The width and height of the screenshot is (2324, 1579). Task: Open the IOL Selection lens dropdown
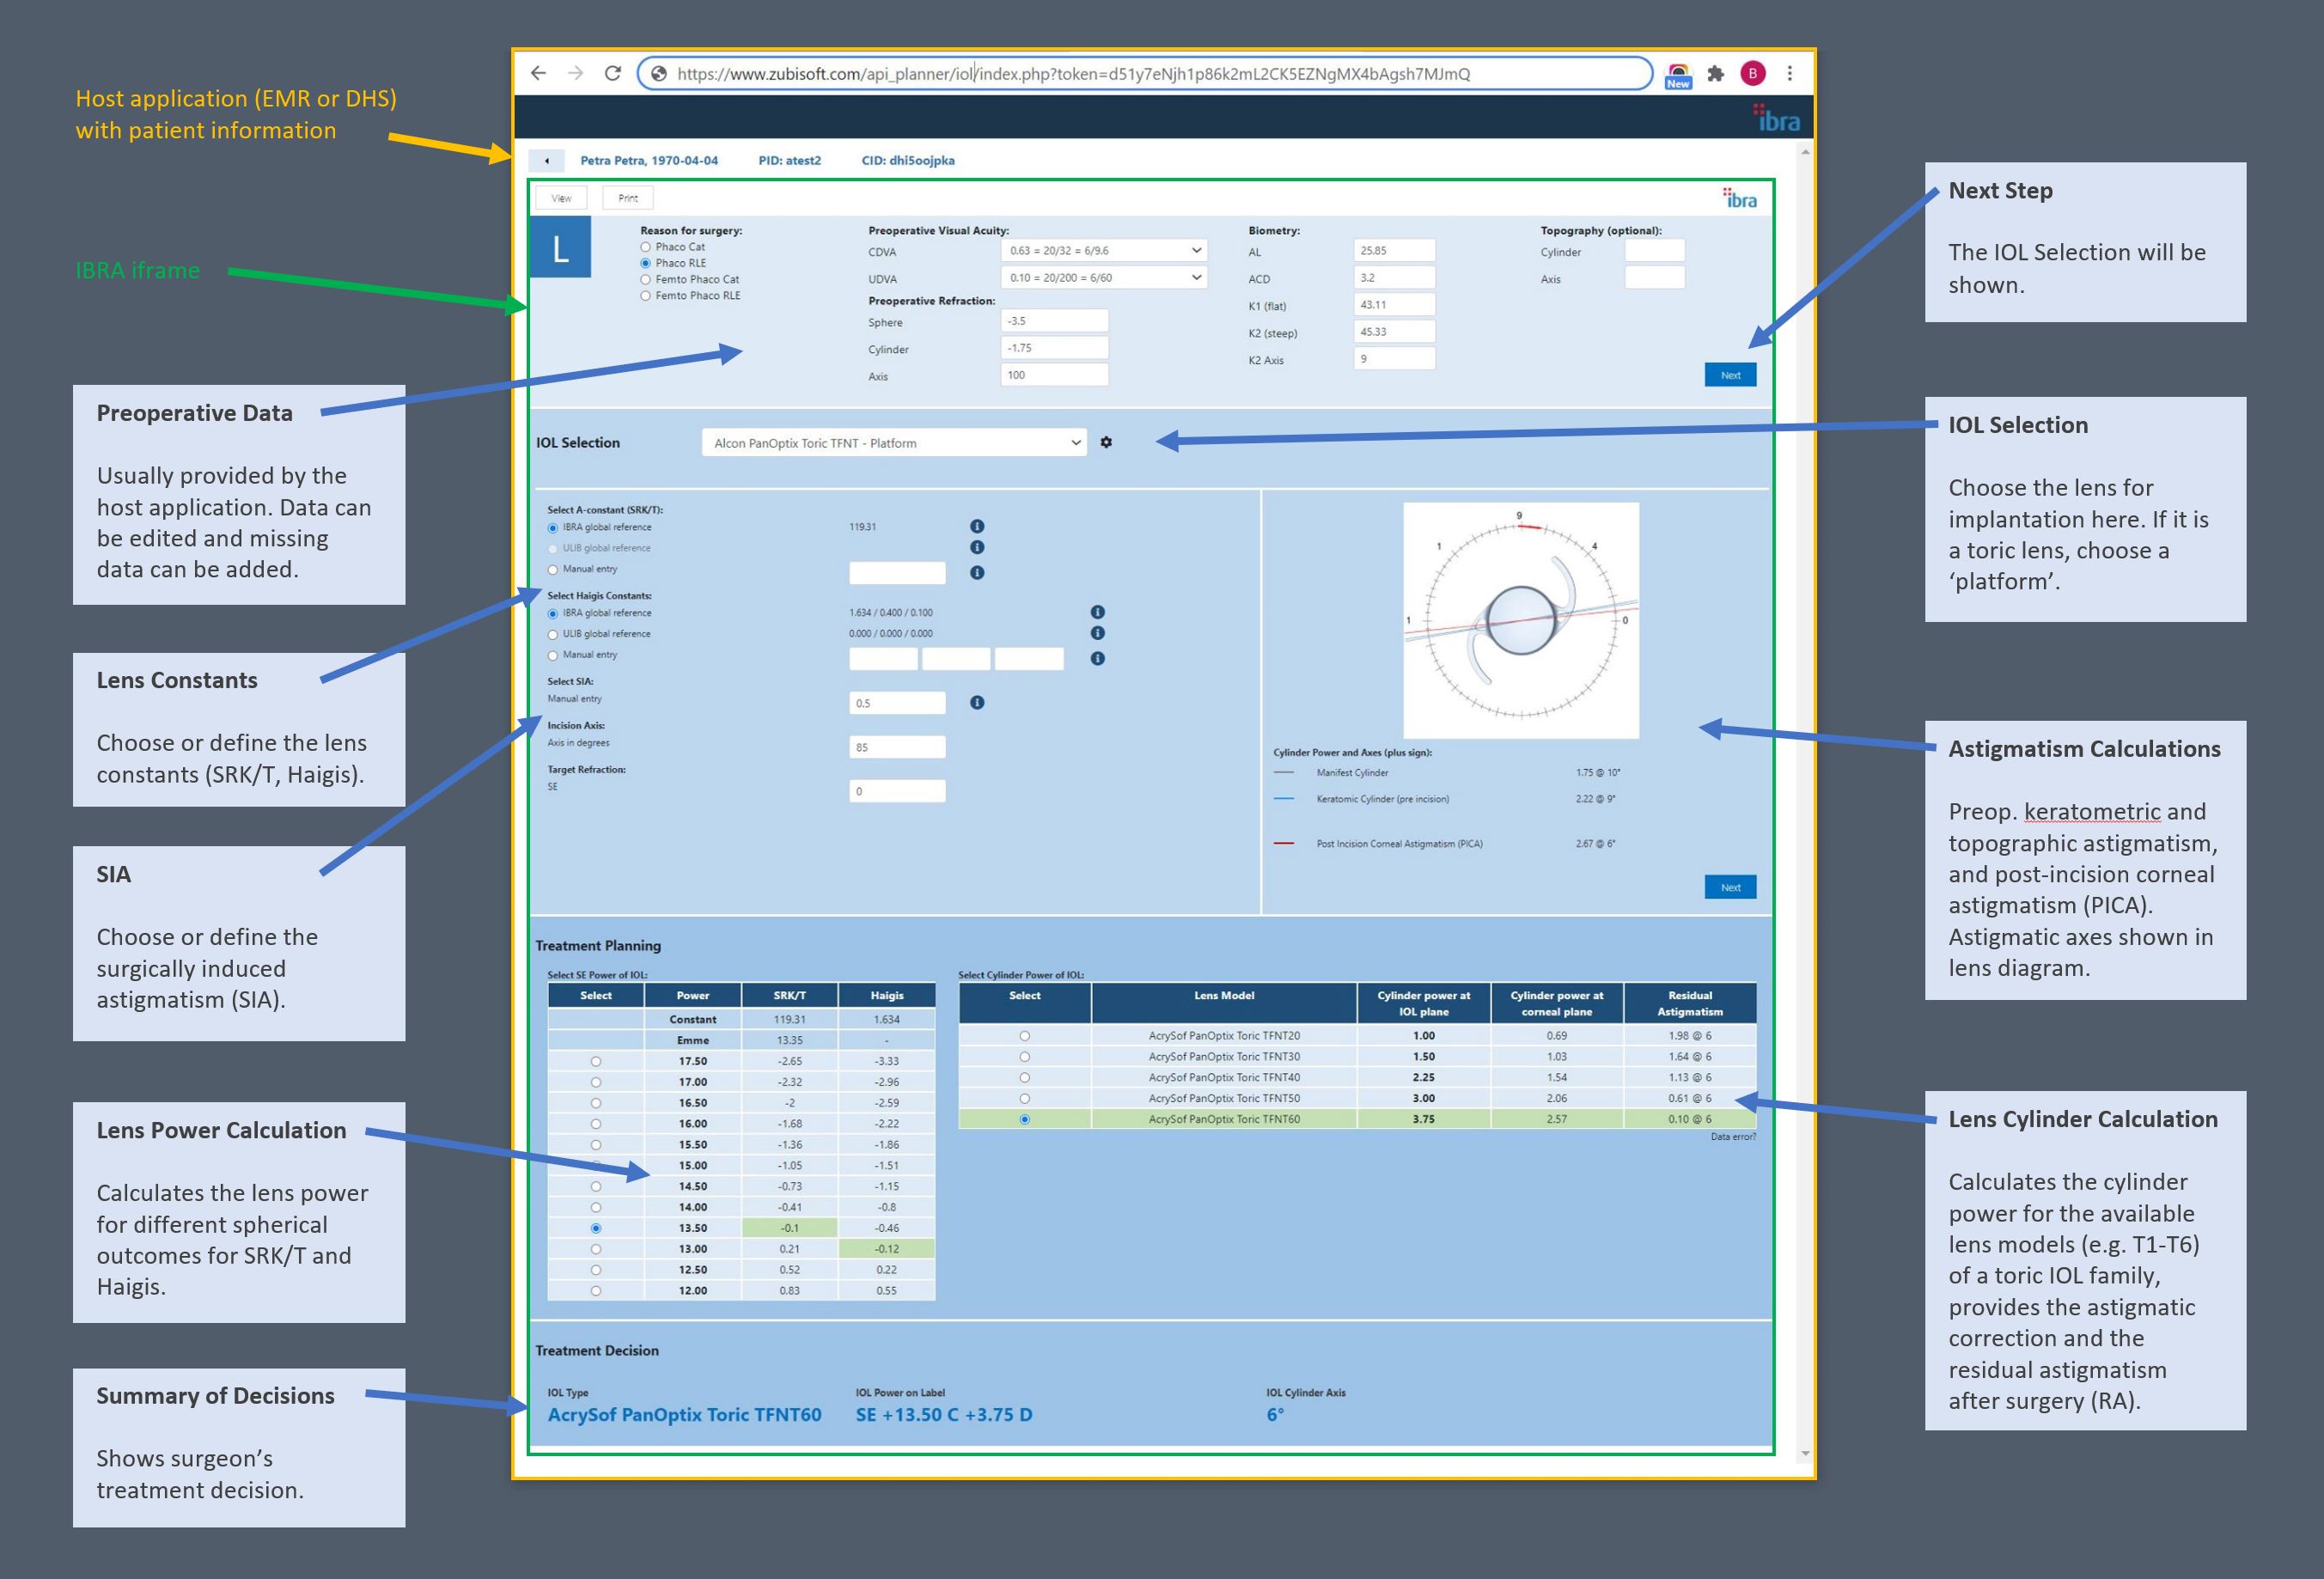[894, 443]
